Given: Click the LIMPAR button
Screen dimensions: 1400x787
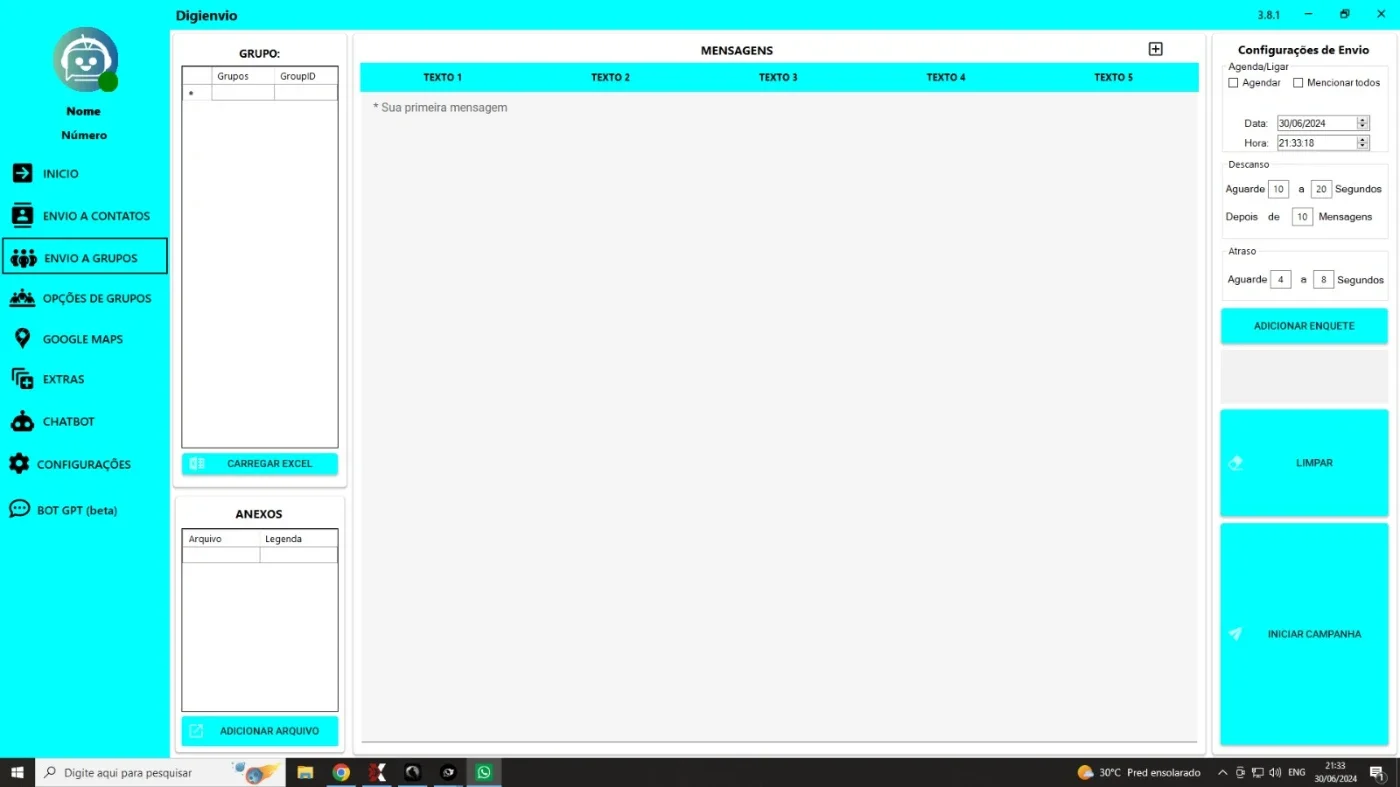Looking at the screenshot, I should 1304,463.
